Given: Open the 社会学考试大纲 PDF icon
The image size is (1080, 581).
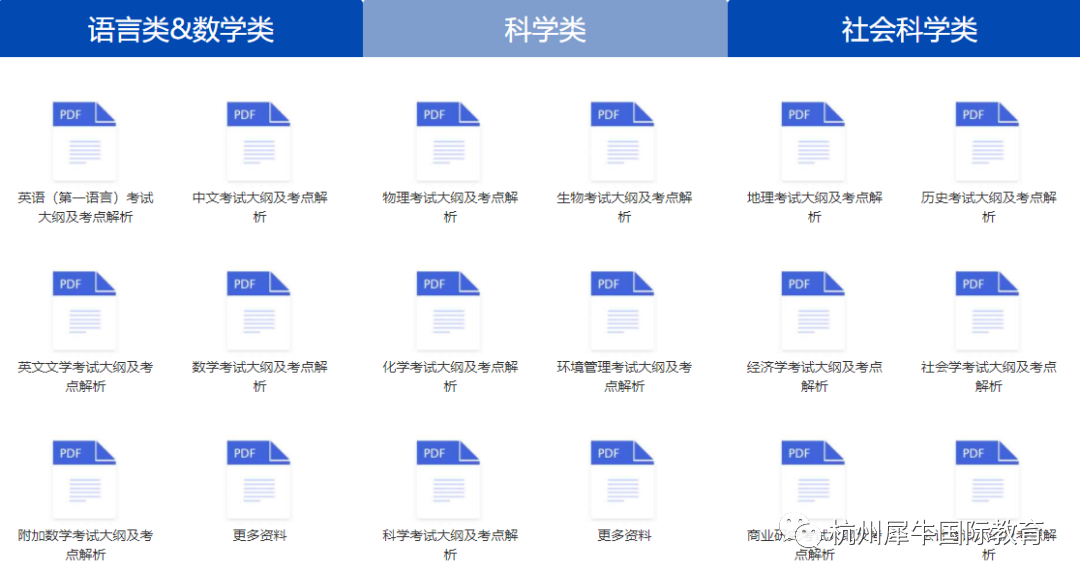Looking at the screenshot, I should pyautogui.click(x=988, y=310).
